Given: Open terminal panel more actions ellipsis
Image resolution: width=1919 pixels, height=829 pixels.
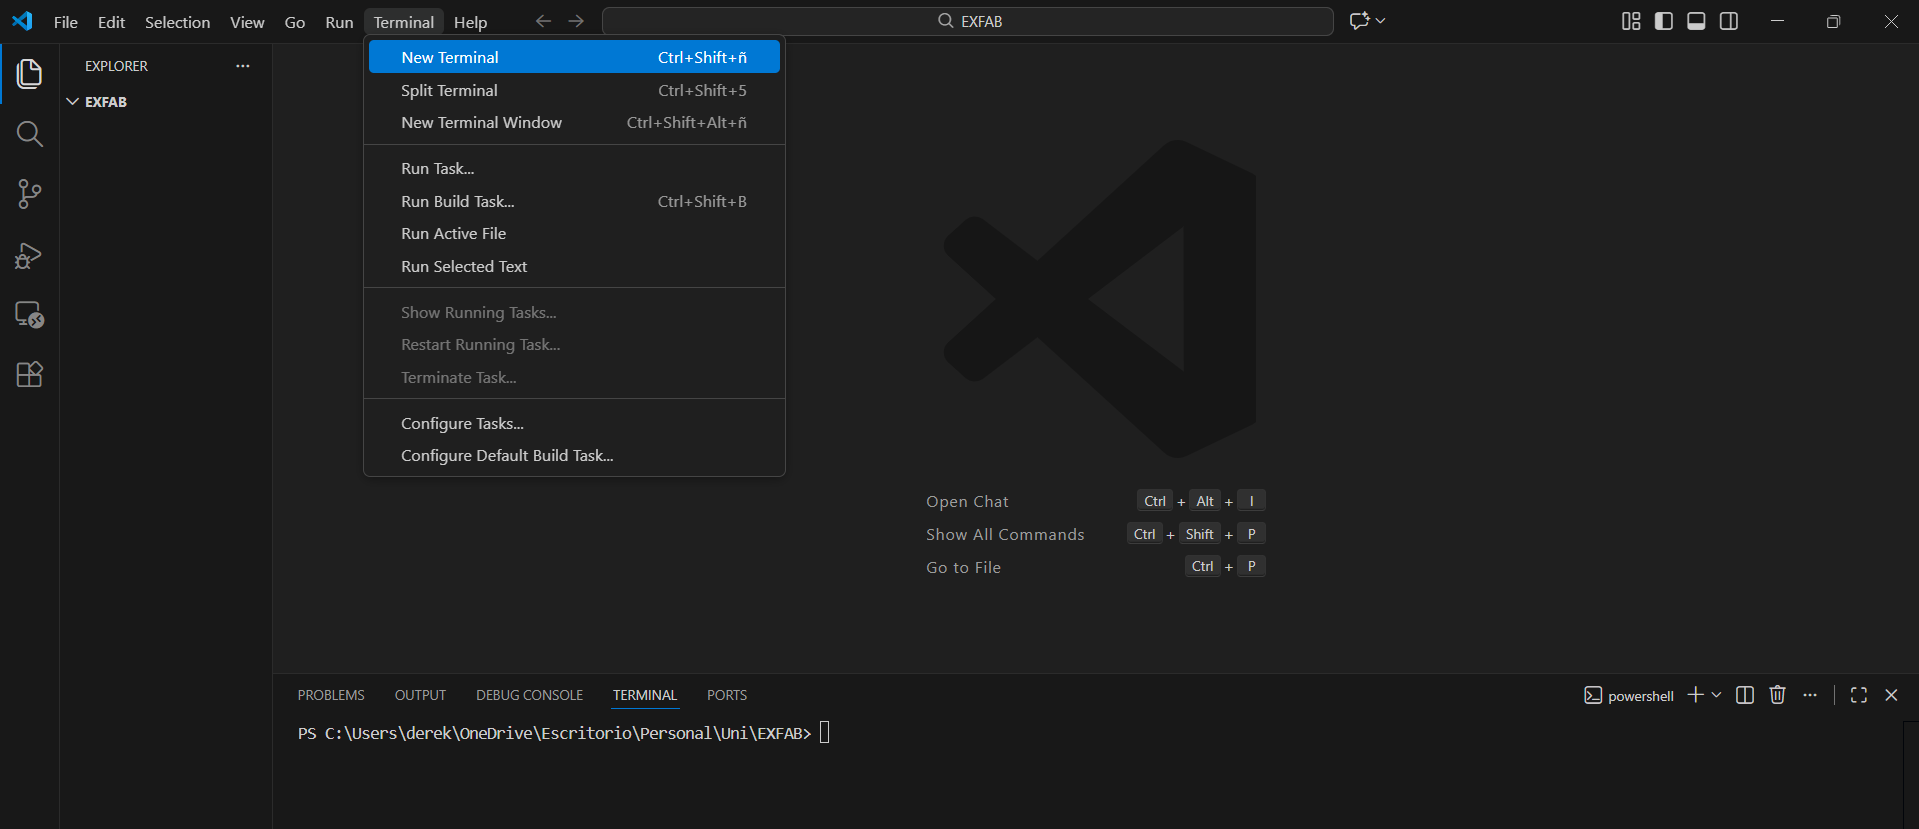Looking at the screenshot, I should coord(1810,695).
